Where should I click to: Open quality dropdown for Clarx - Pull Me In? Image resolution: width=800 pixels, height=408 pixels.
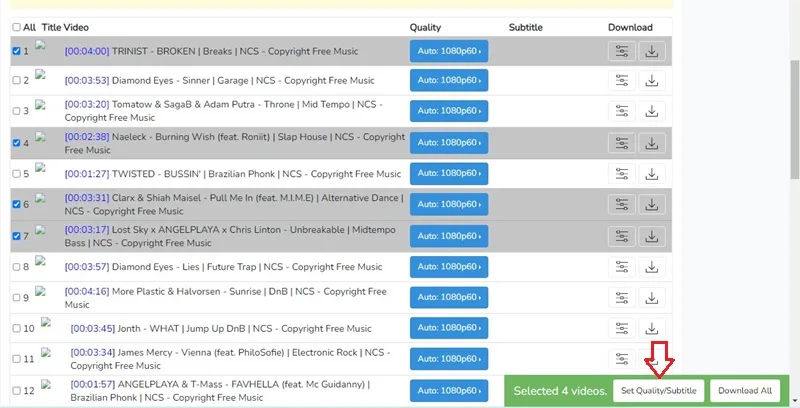(x=449, y=204)
